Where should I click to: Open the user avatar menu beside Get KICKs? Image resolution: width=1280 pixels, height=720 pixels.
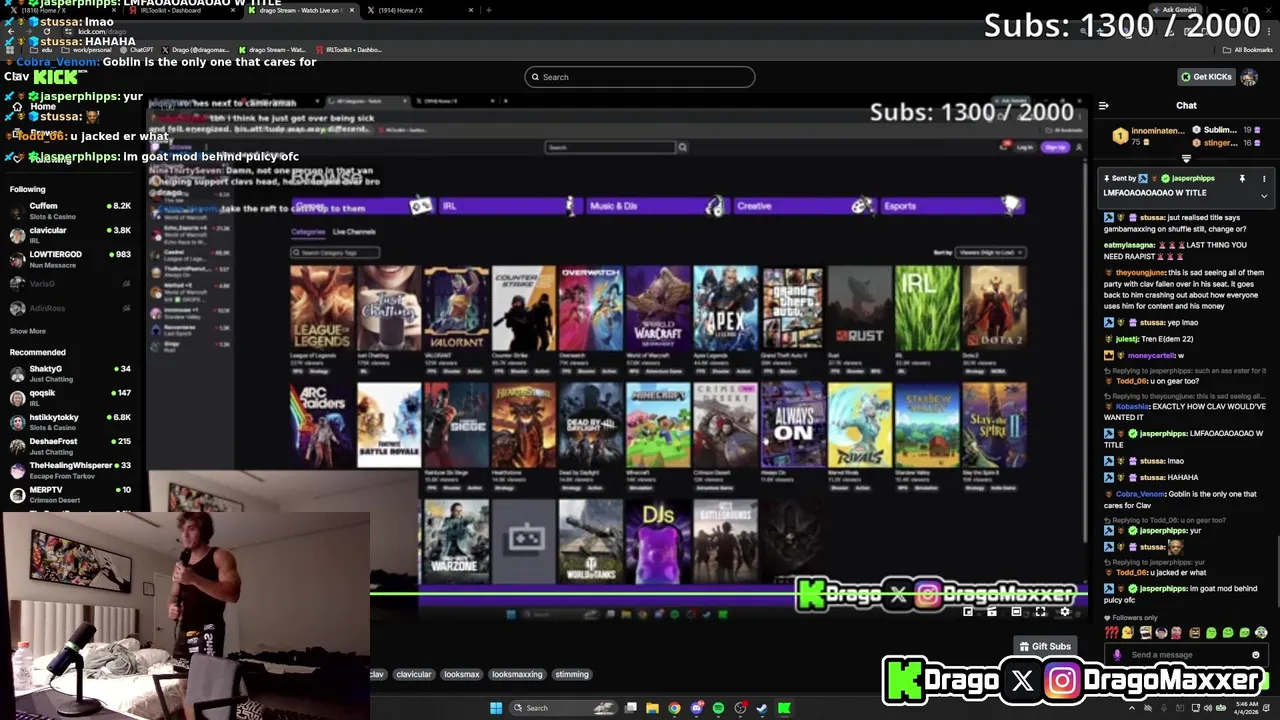1249,77
